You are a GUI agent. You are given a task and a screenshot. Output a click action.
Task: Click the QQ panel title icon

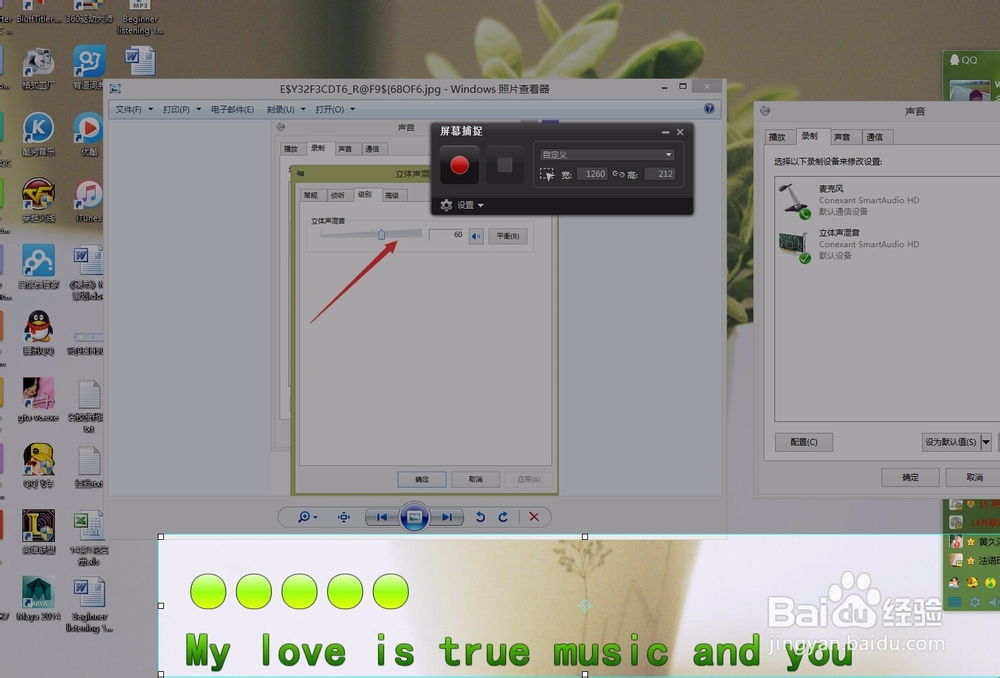954,59
